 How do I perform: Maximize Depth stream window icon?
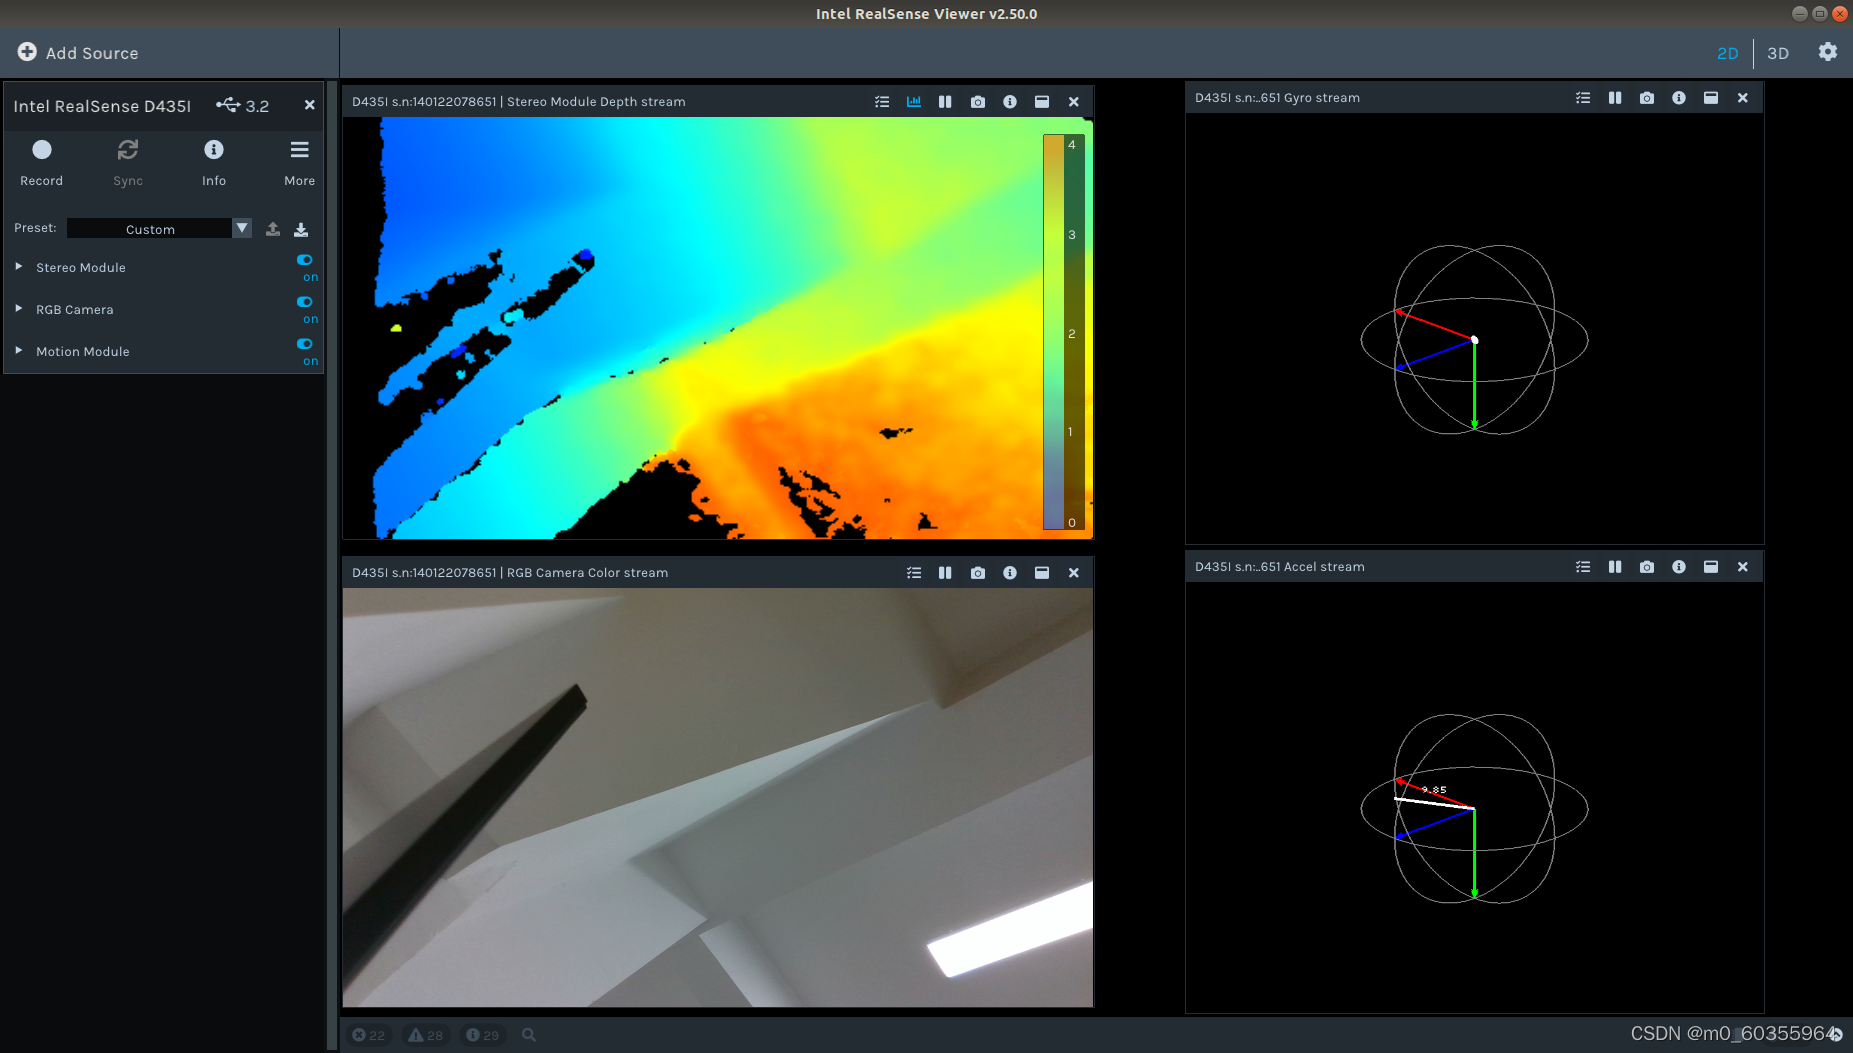[1042, 102]
